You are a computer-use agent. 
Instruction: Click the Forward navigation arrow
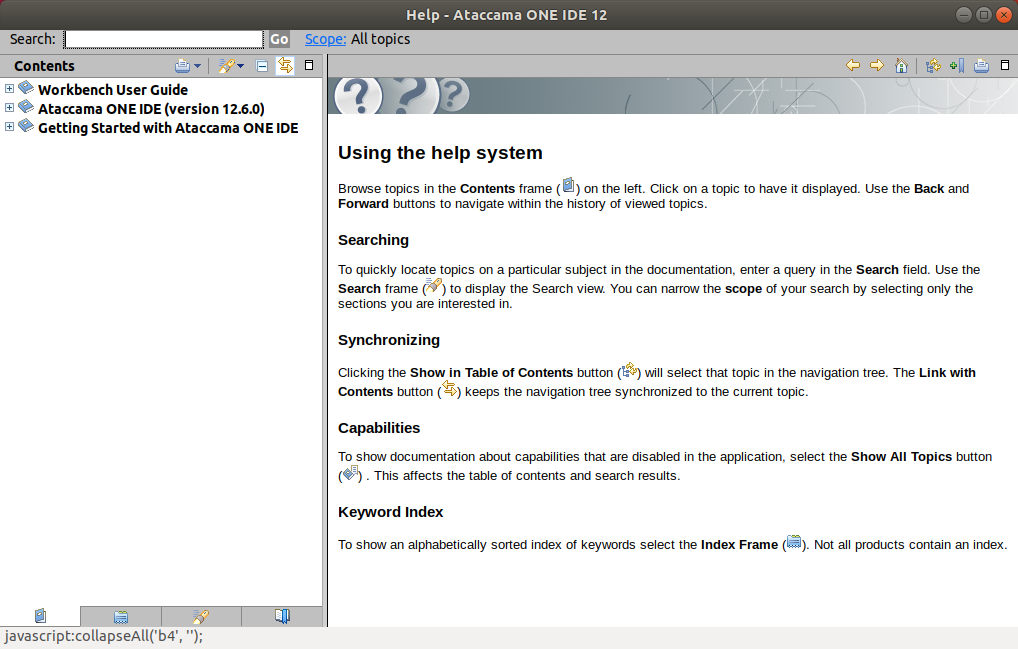(x=877, y=65)
